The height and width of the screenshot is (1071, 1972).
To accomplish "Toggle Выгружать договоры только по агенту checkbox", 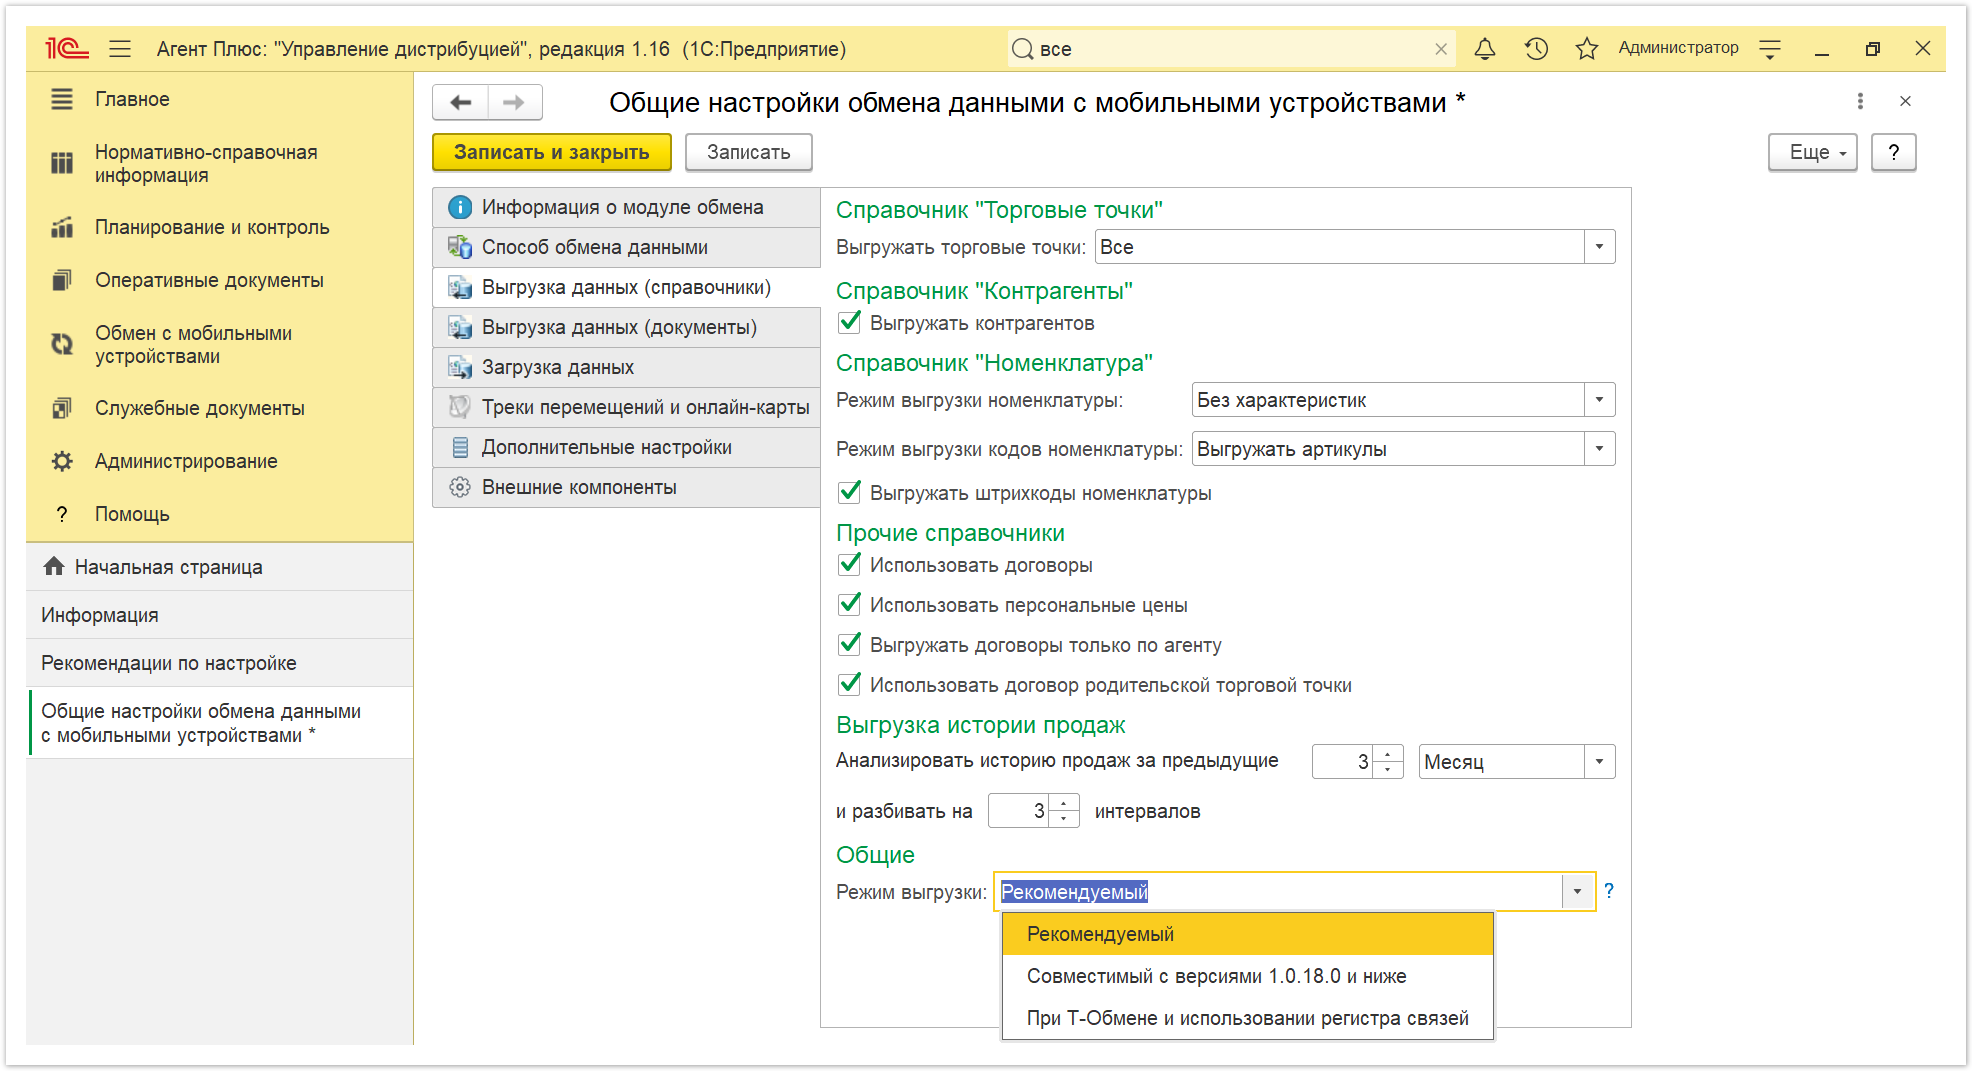I will click(850, 644).
